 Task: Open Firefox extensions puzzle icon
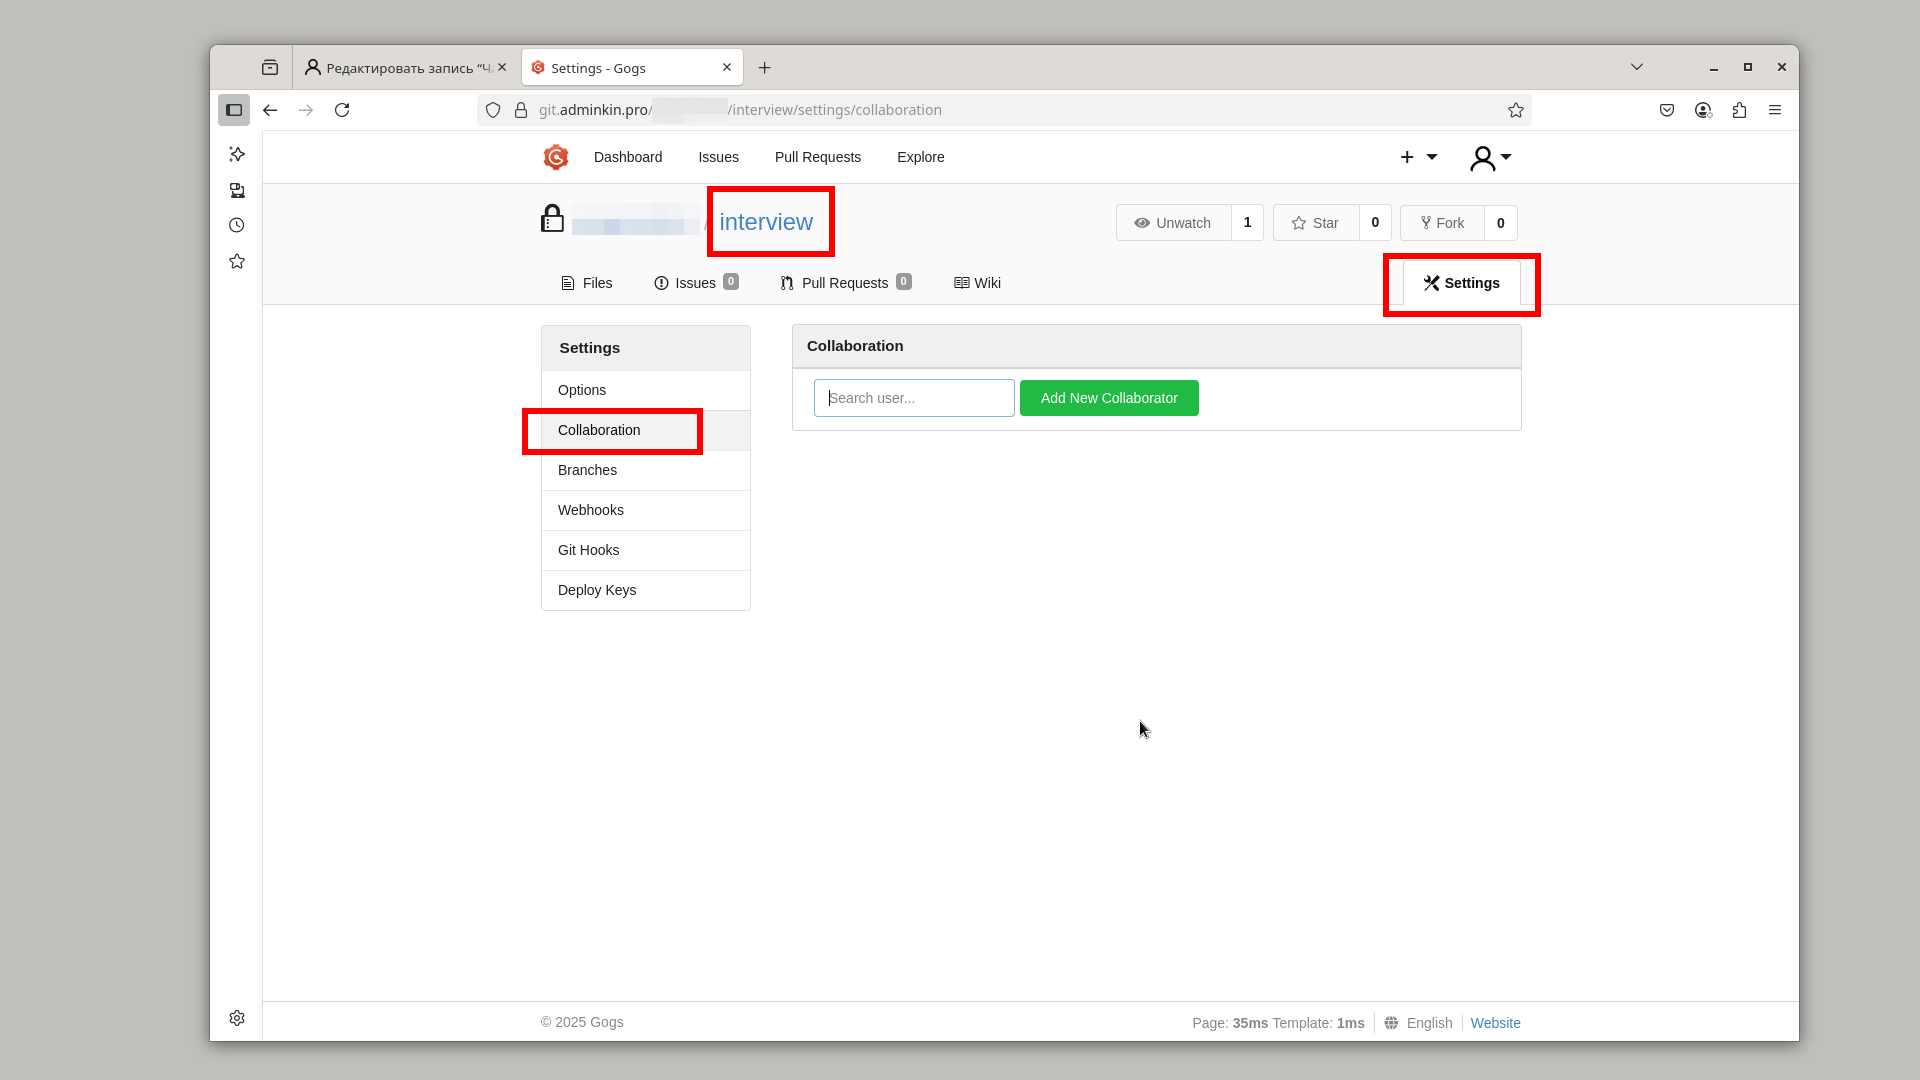(1739, 110)
